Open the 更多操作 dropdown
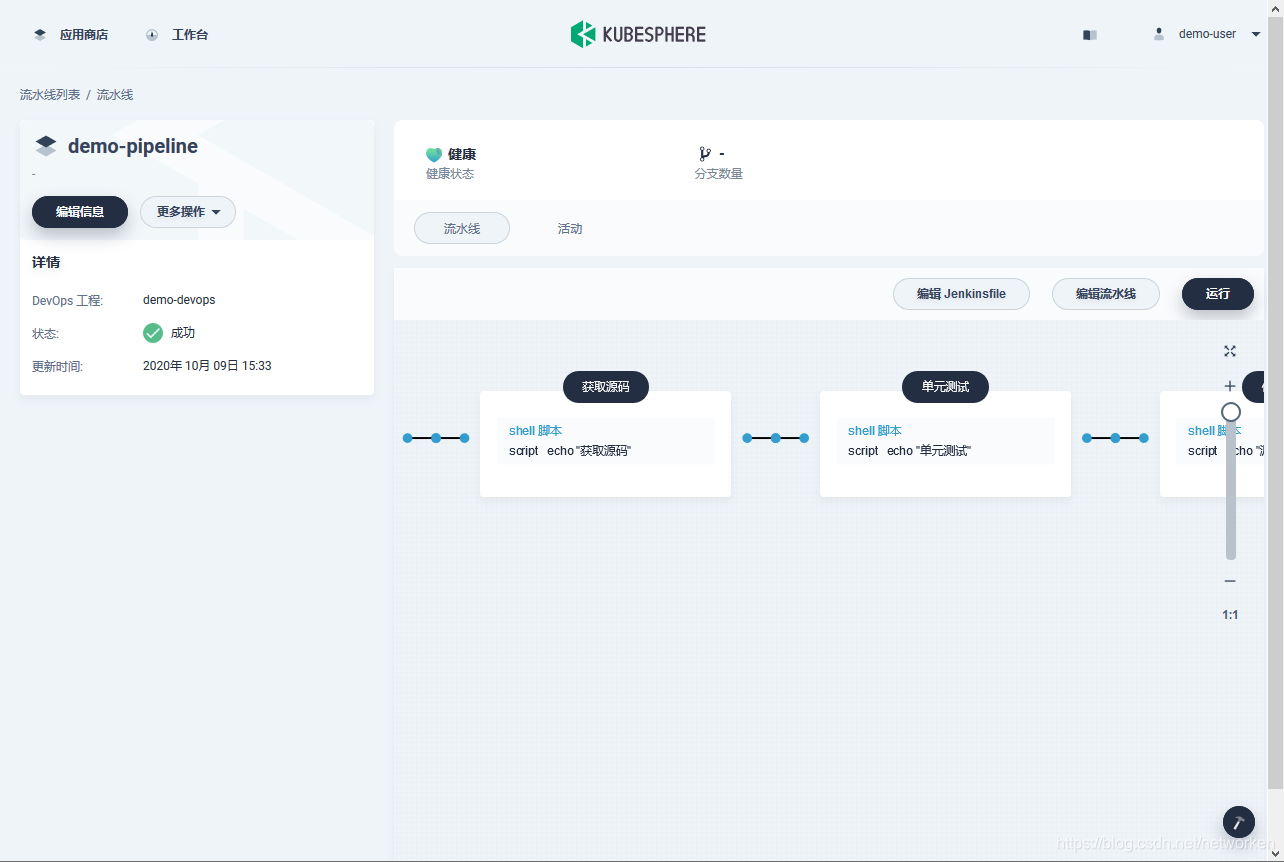Screen dimensions: 1284x862 188,212
